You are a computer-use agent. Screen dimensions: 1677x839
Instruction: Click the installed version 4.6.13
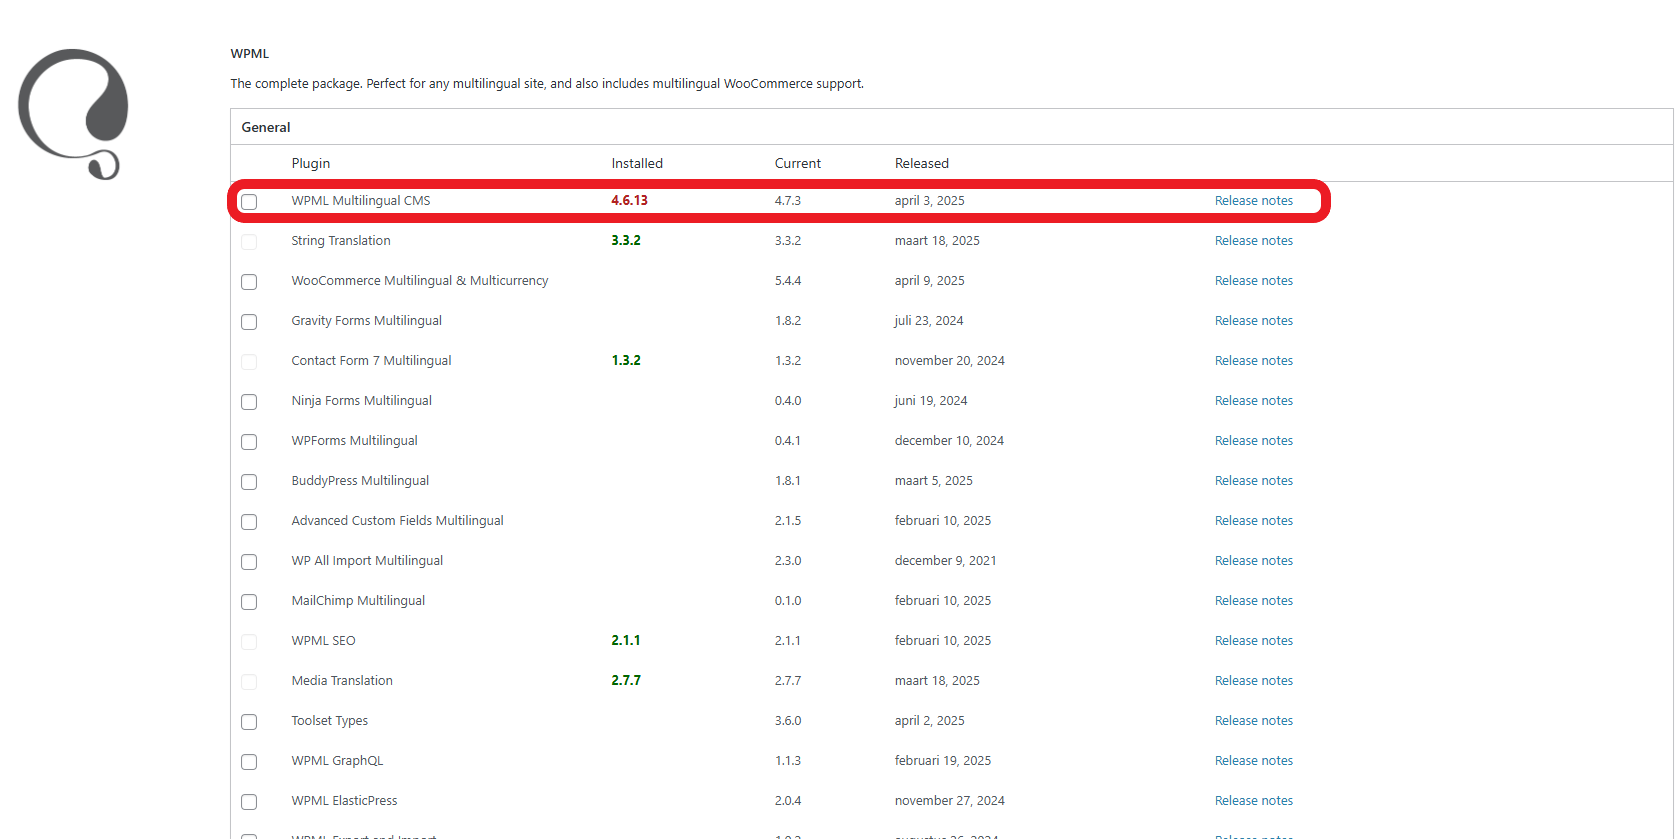[629, 201]
